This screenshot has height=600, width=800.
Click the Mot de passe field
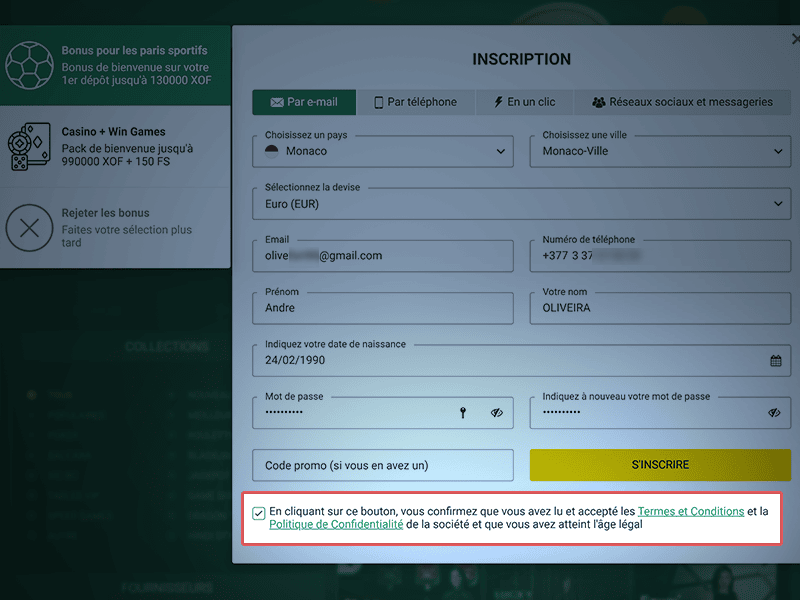(x=383, y=413)
